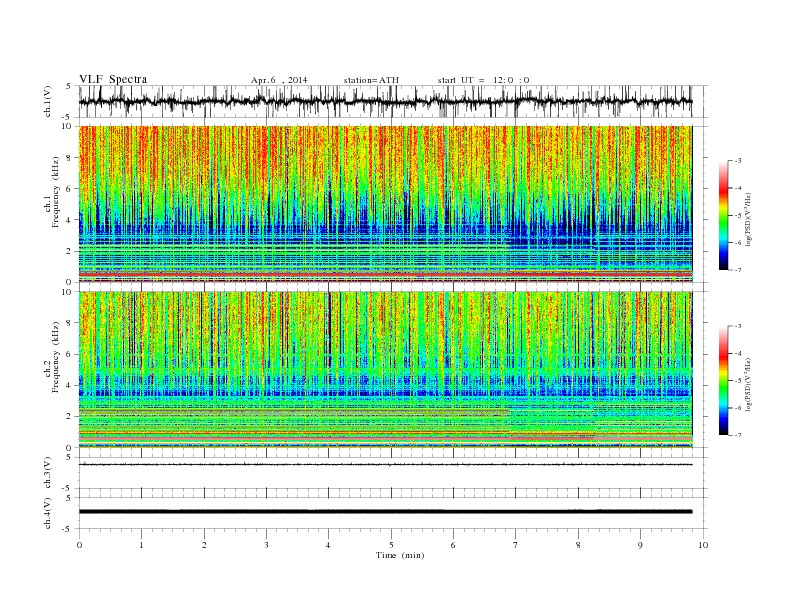Click the "-4" label on ch.2 colorbar

coord(737,353)
